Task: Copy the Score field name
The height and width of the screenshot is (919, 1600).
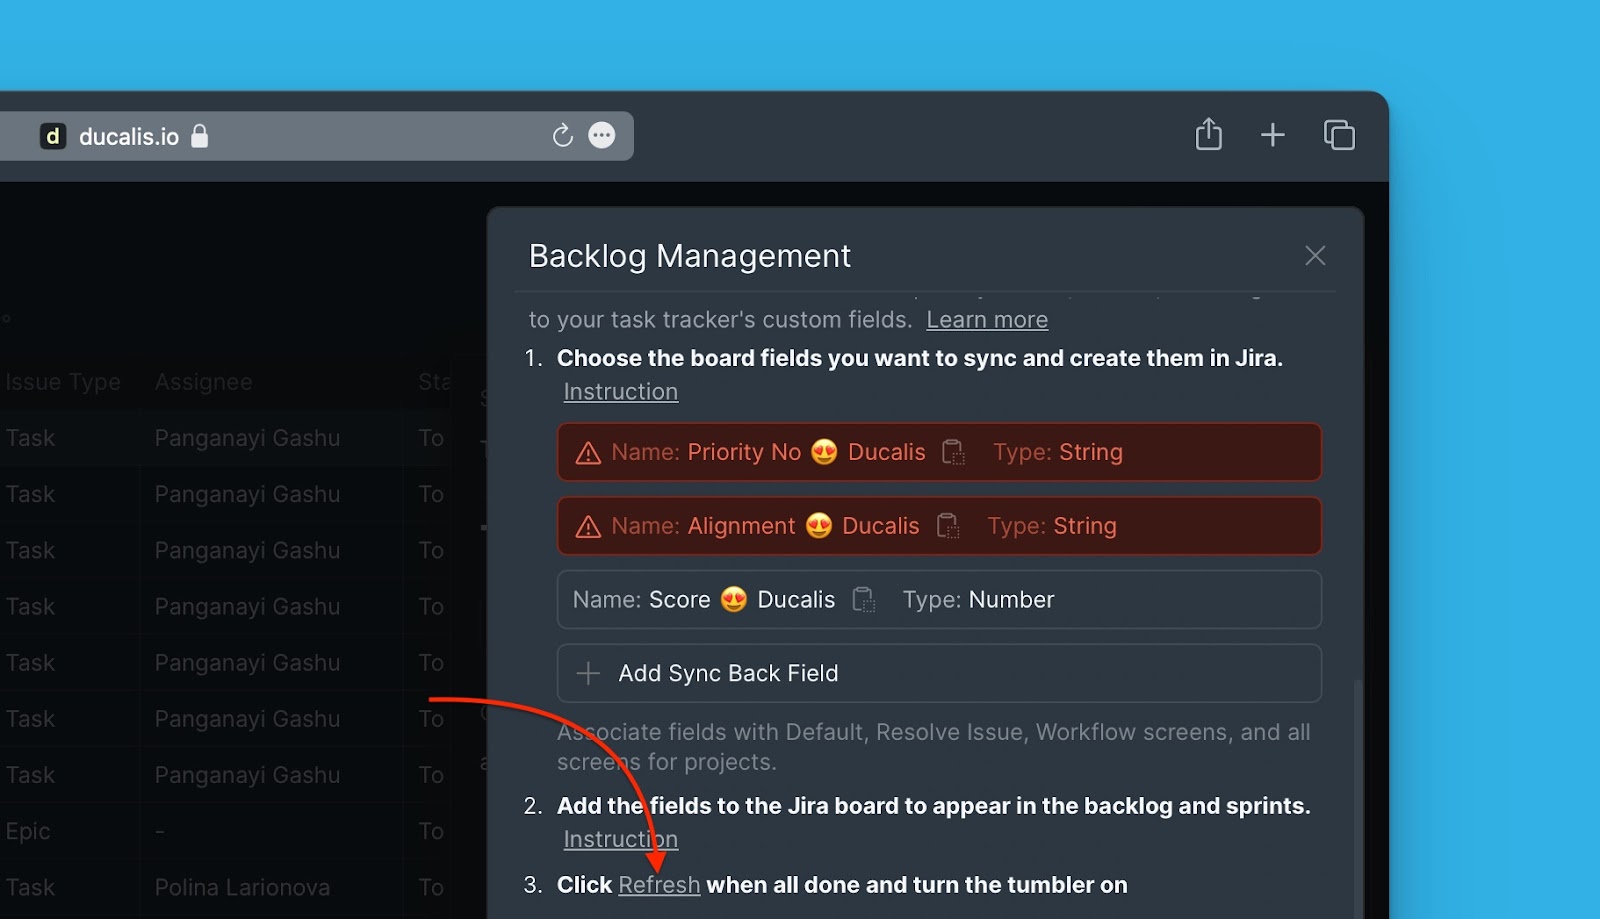Action: coord(863,600)
